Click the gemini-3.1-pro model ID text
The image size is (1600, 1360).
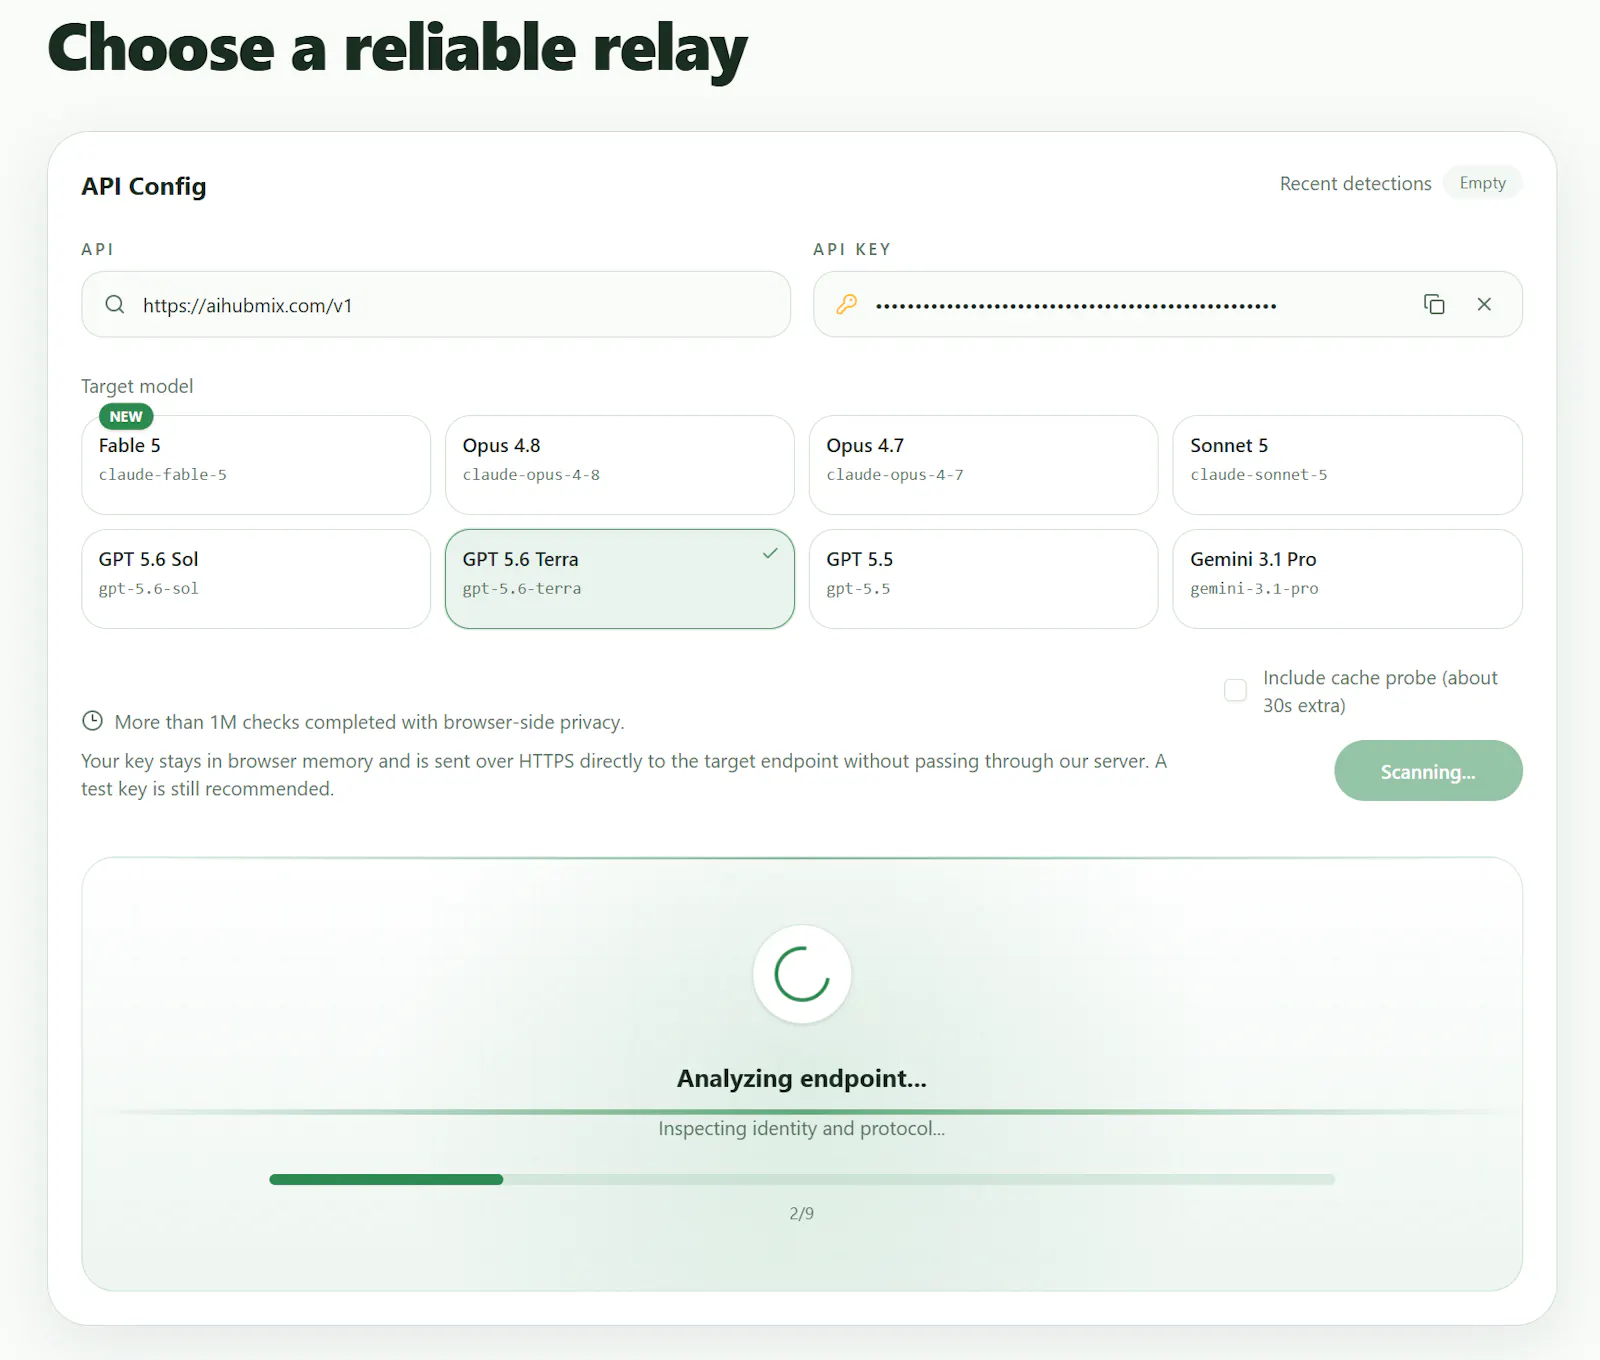1254,589
